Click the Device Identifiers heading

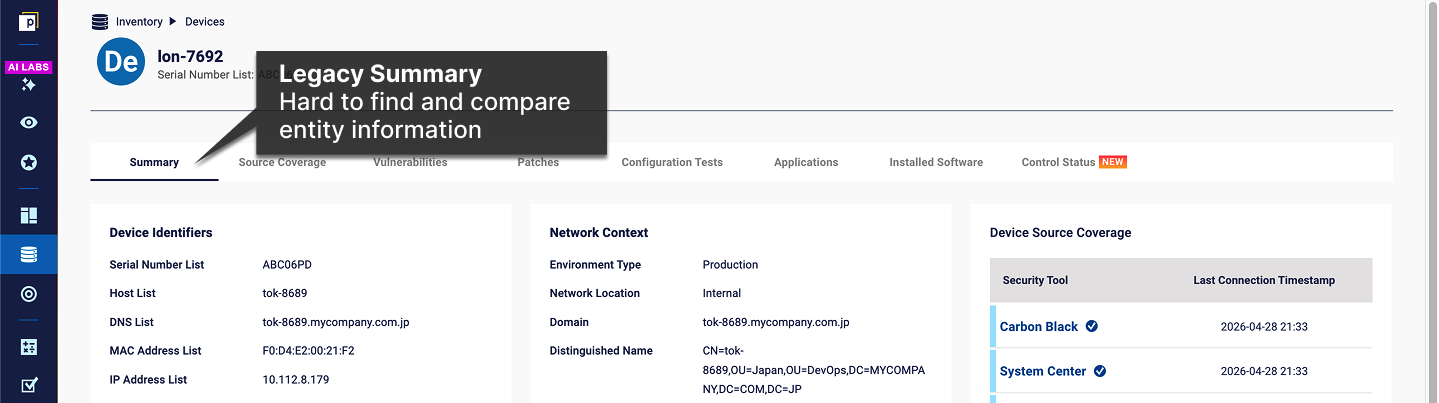[161, 232]
